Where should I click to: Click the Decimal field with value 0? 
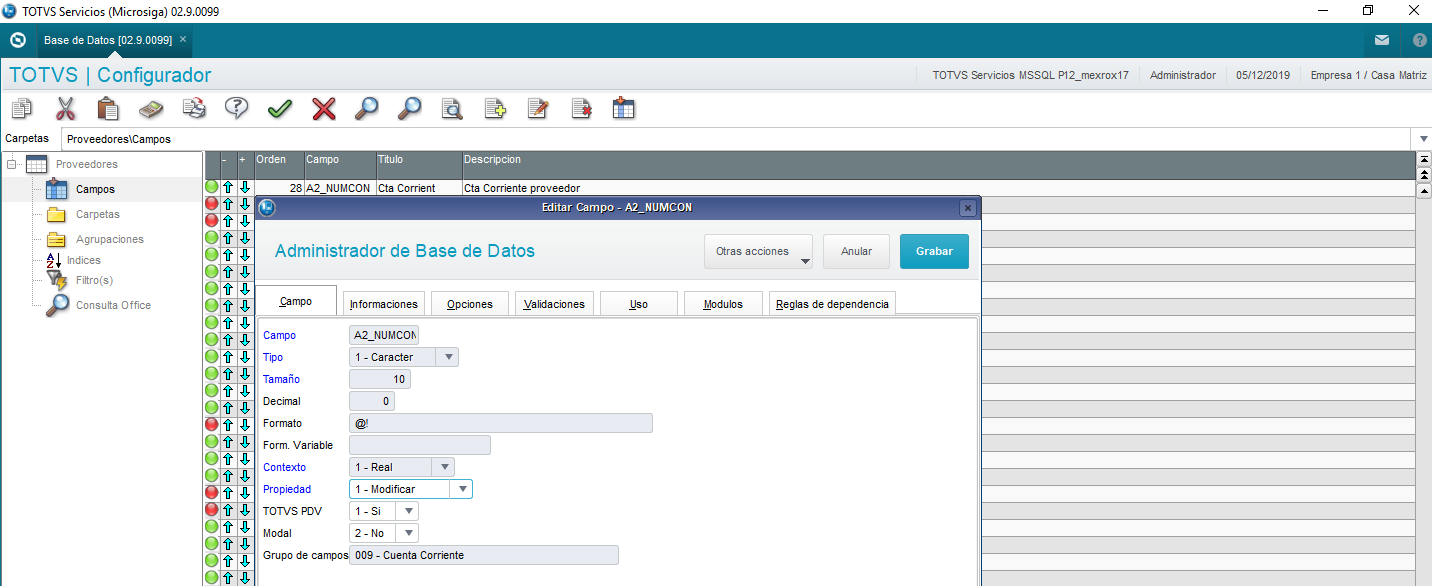pyautogui.click(x=372, y=401)
